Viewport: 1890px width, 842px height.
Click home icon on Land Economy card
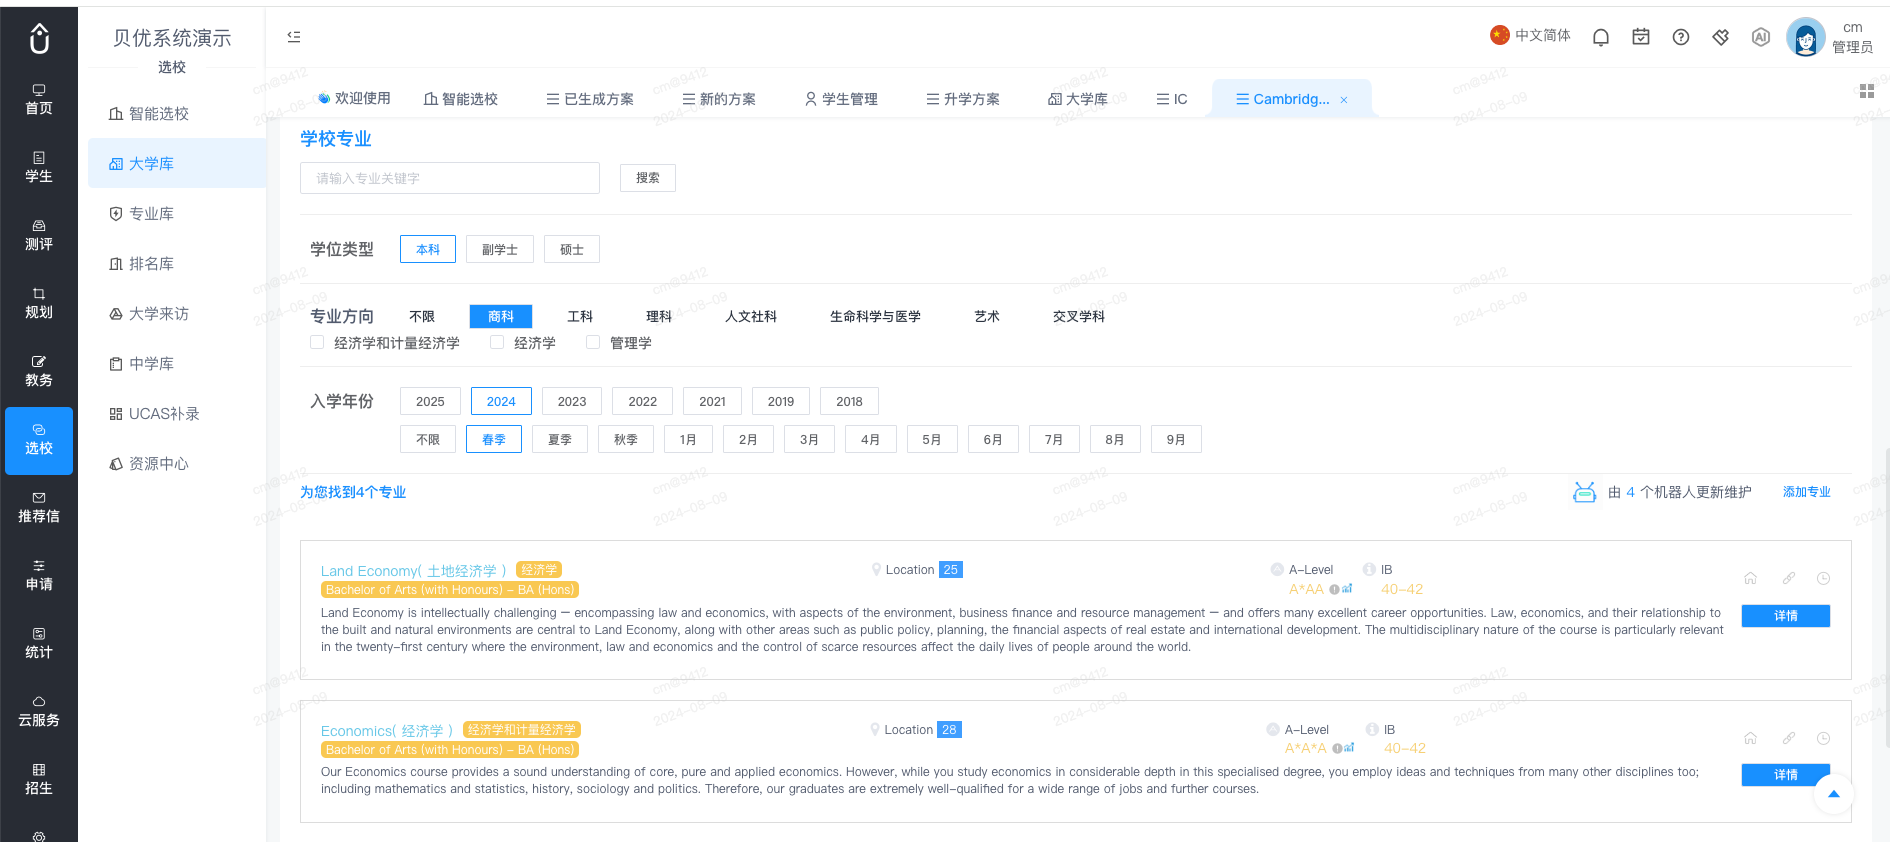point(1750,578)
